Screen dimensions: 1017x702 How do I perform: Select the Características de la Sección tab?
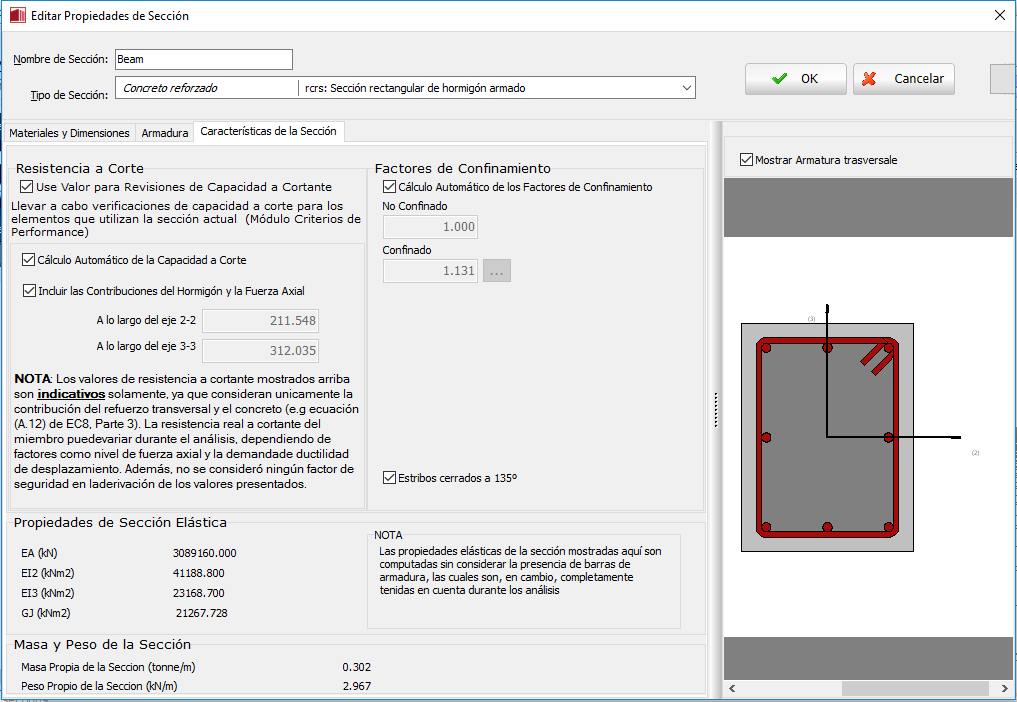click(x=269, y=132)
